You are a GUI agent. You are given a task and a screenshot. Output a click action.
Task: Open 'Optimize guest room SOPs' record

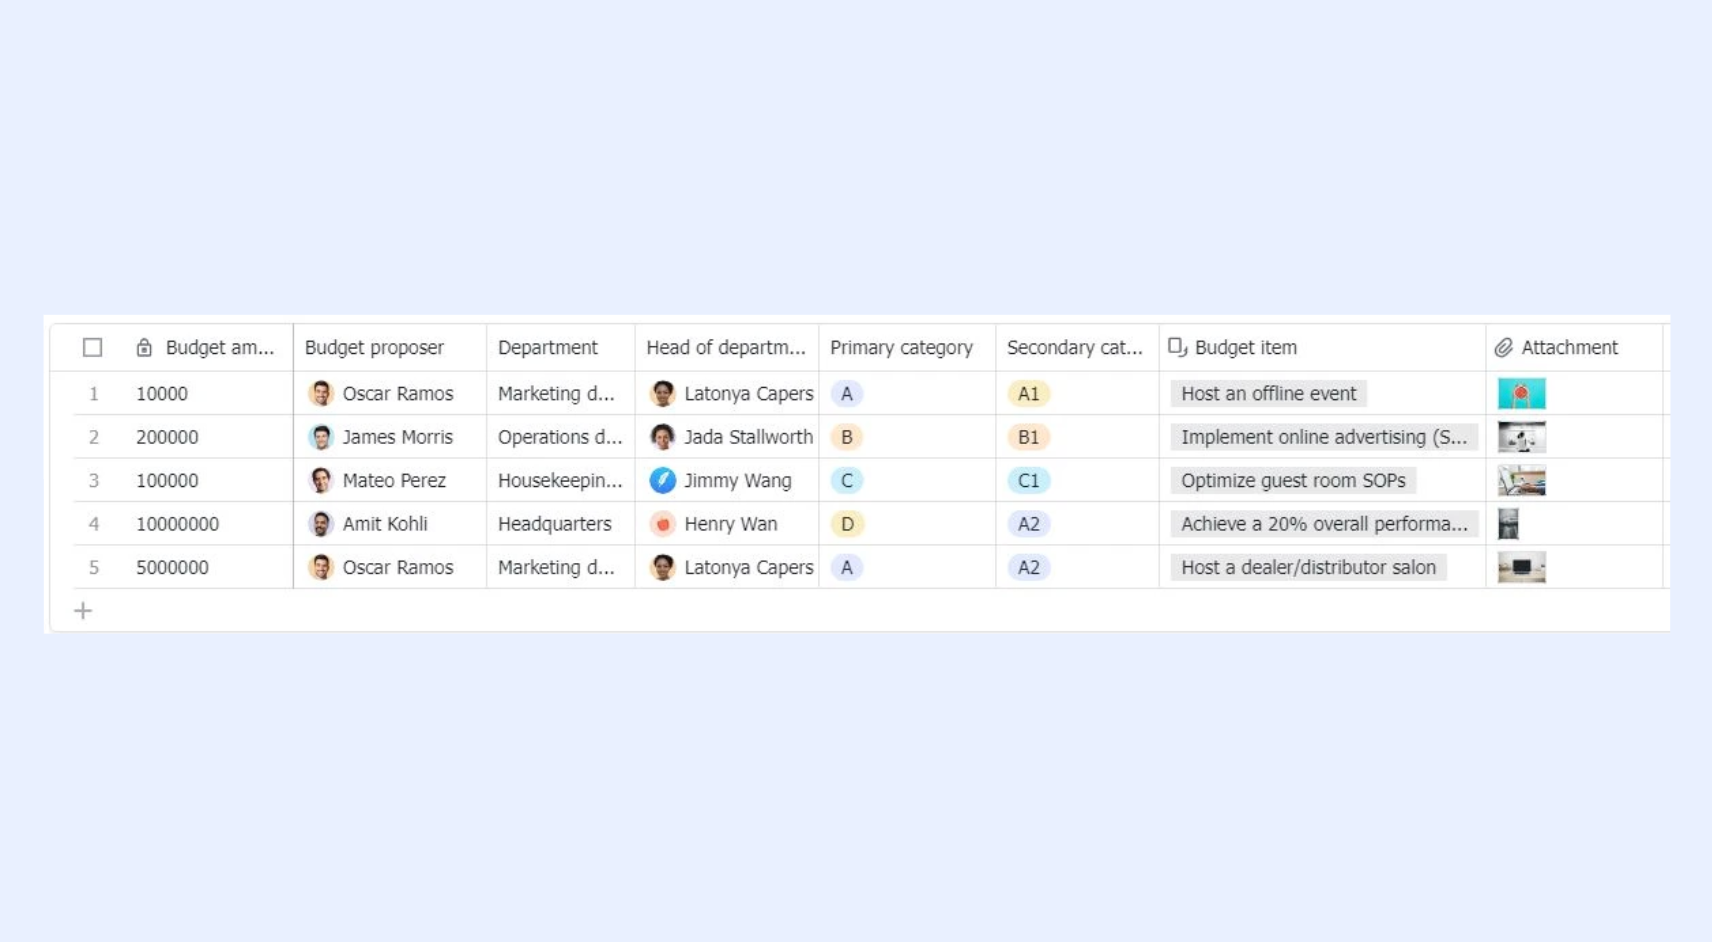click(1293, 480)
